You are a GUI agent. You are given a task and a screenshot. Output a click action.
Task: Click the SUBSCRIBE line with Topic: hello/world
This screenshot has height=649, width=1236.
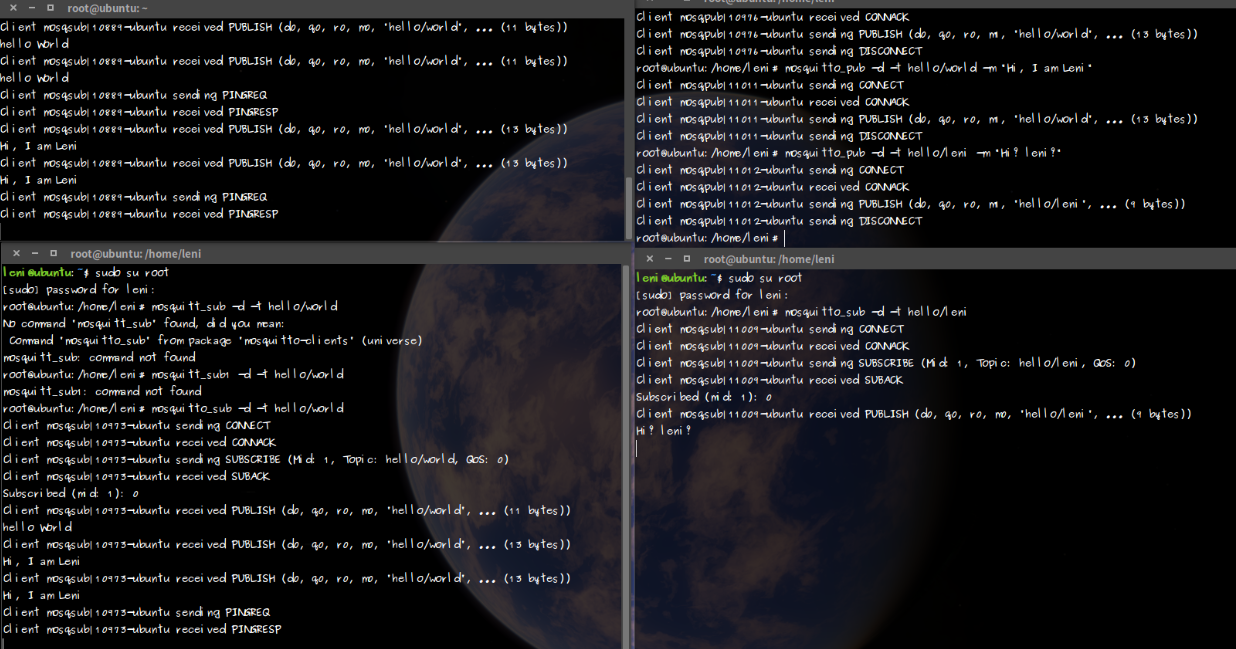pyautogui.click(x=255, y=459)
